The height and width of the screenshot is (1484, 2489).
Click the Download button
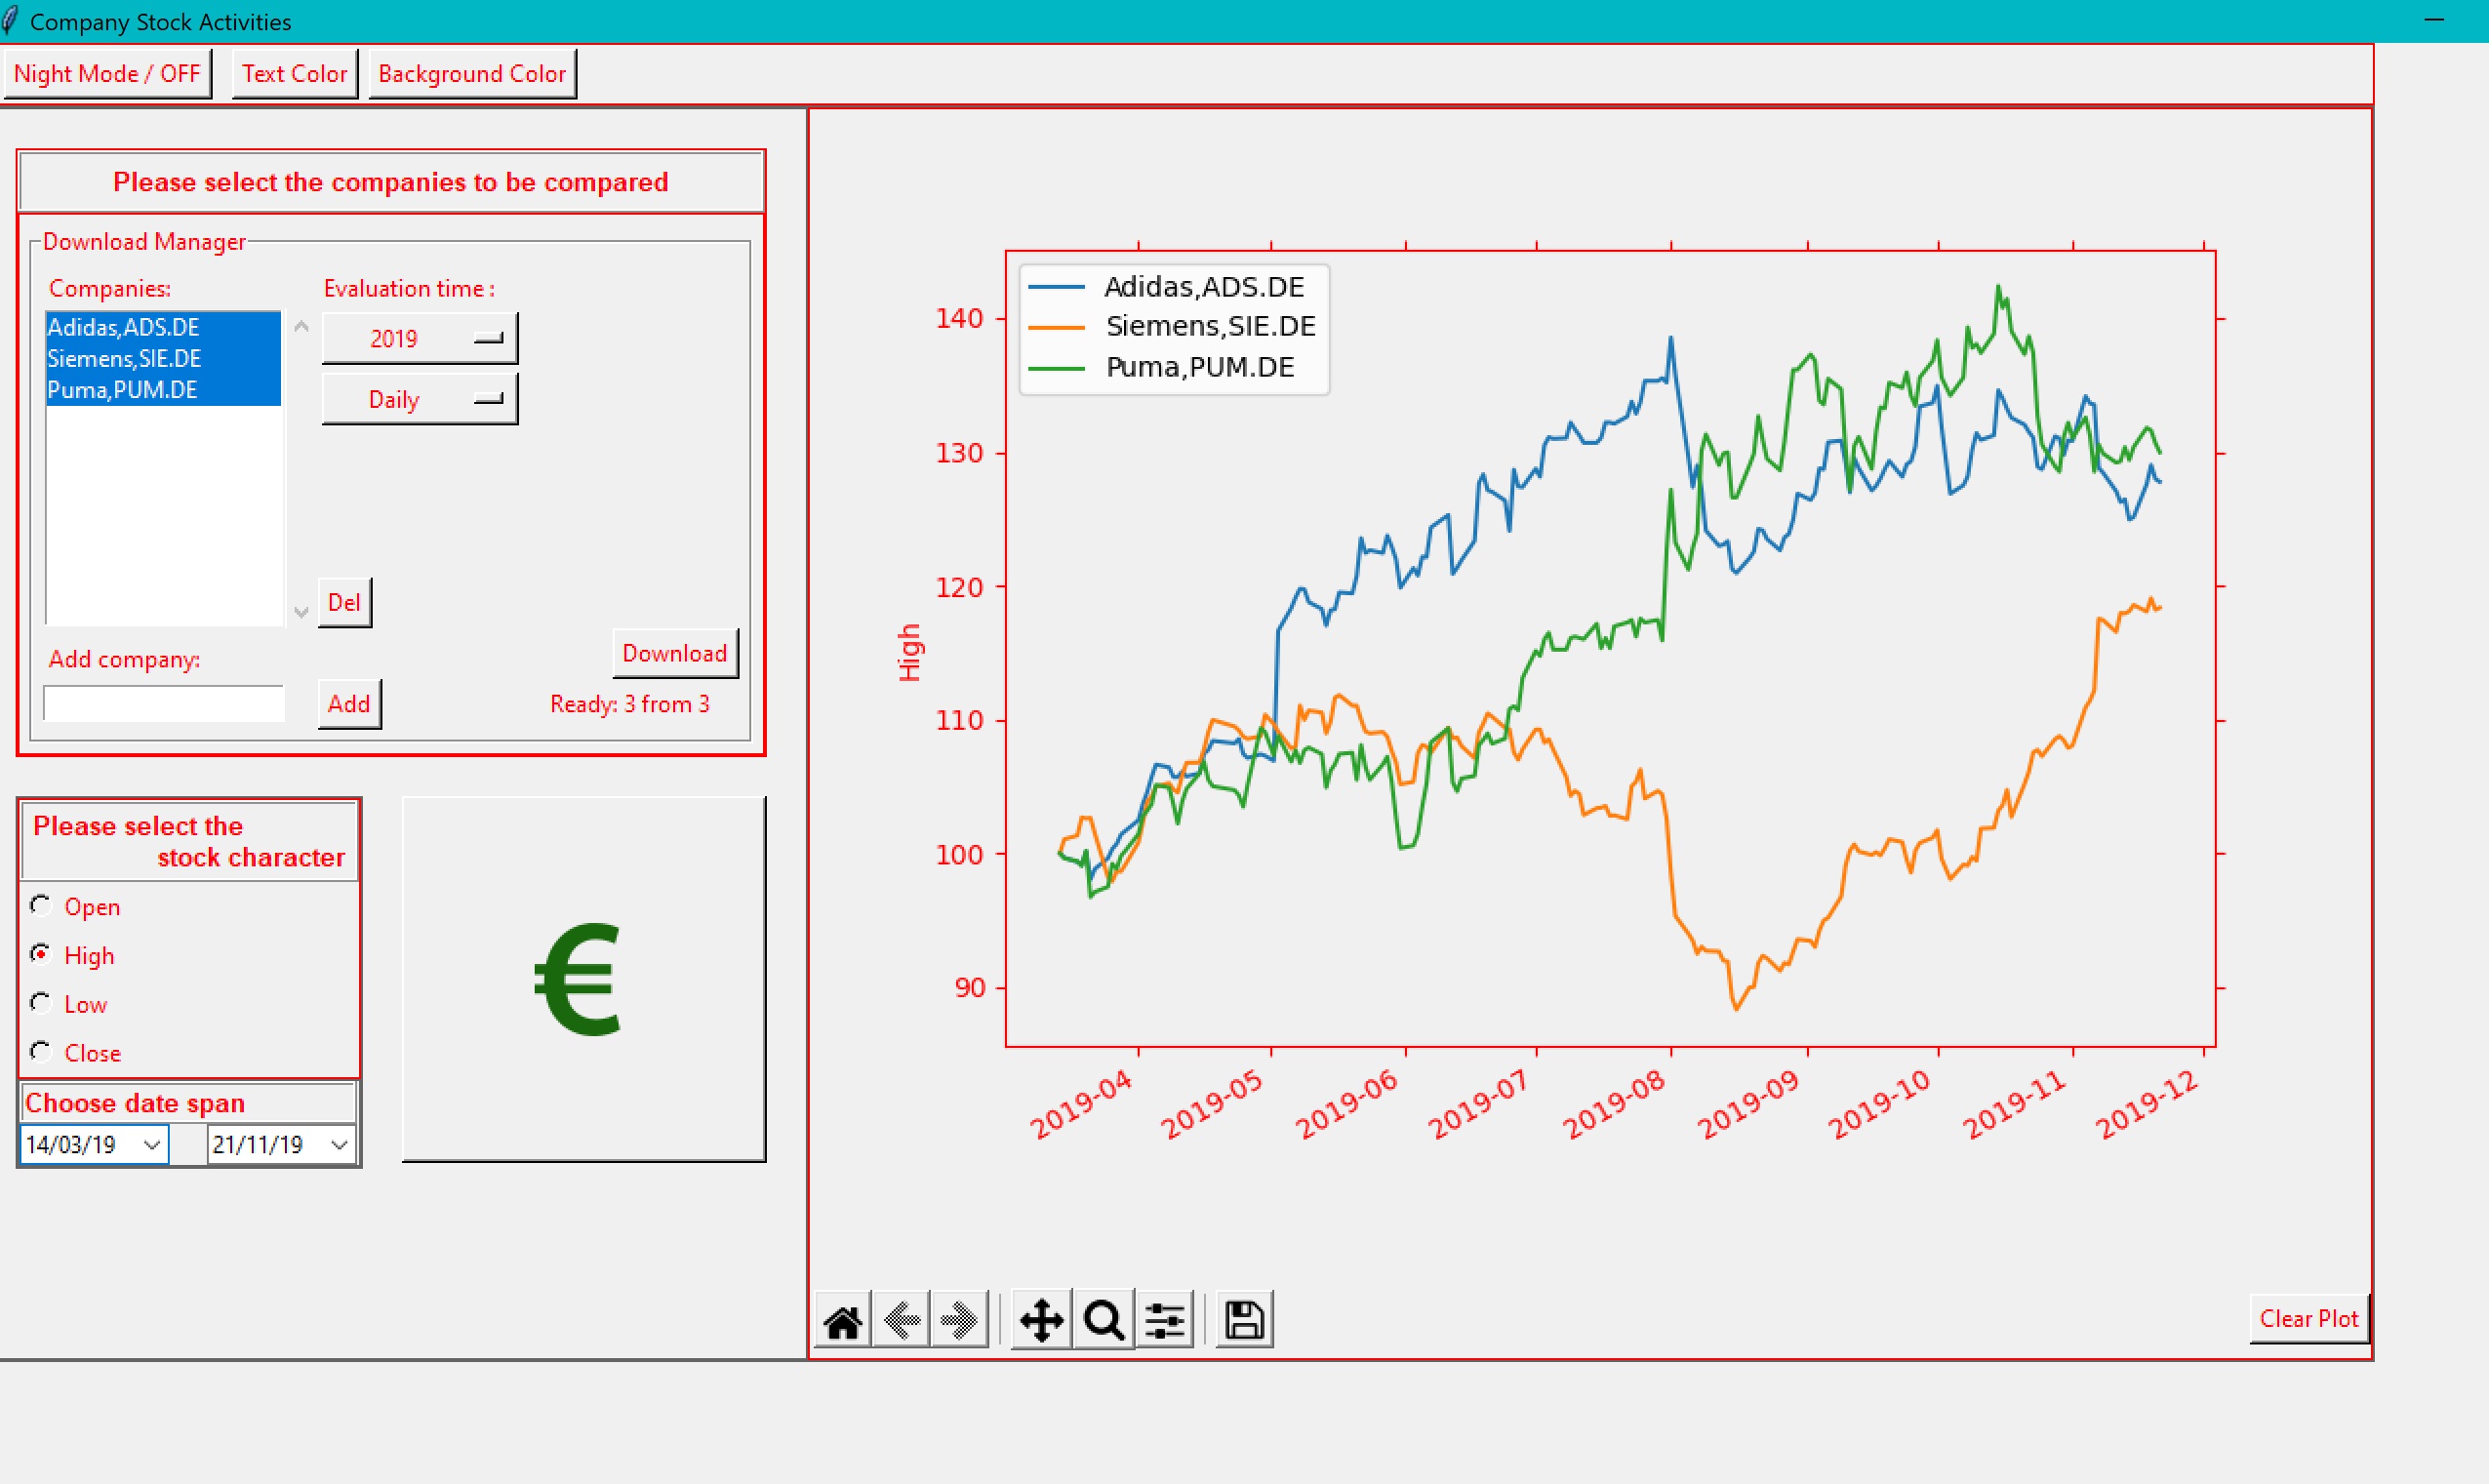click(675, 654)
